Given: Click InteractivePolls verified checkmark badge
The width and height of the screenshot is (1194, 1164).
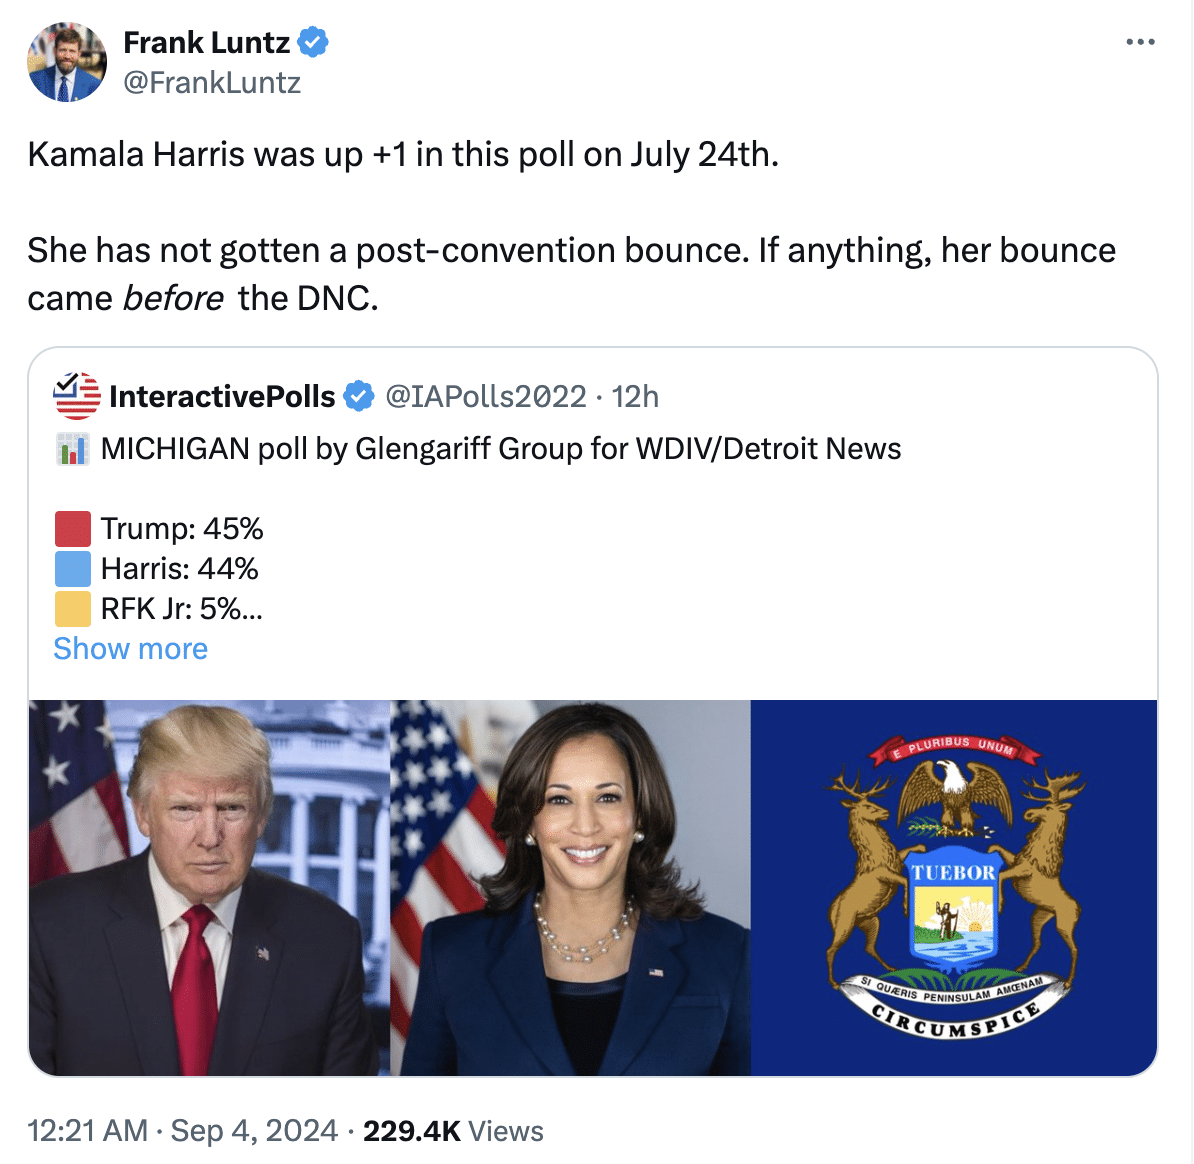Looking at the screenshot, I should [x=359, y=397].
